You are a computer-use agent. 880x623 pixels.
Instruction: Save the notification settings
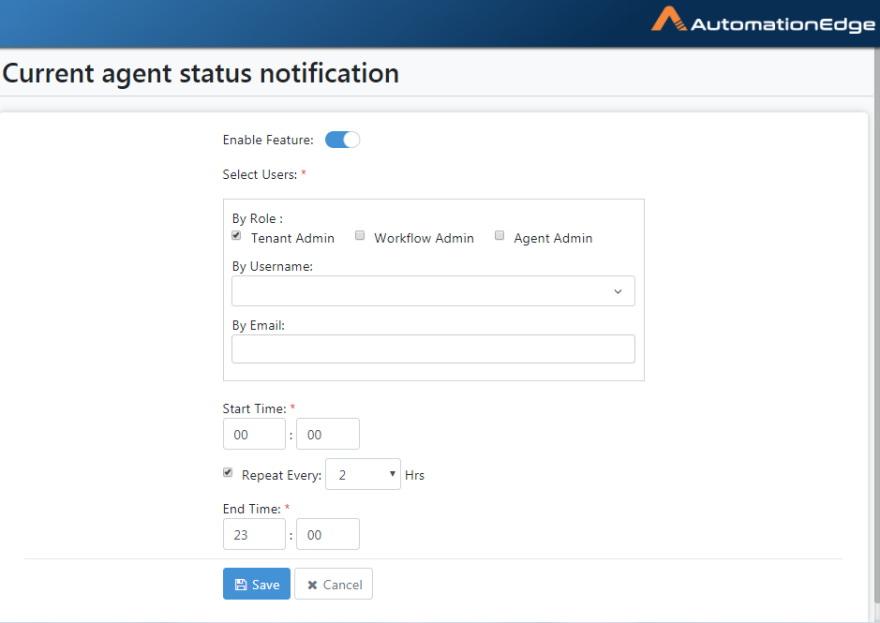pos(256,584)
